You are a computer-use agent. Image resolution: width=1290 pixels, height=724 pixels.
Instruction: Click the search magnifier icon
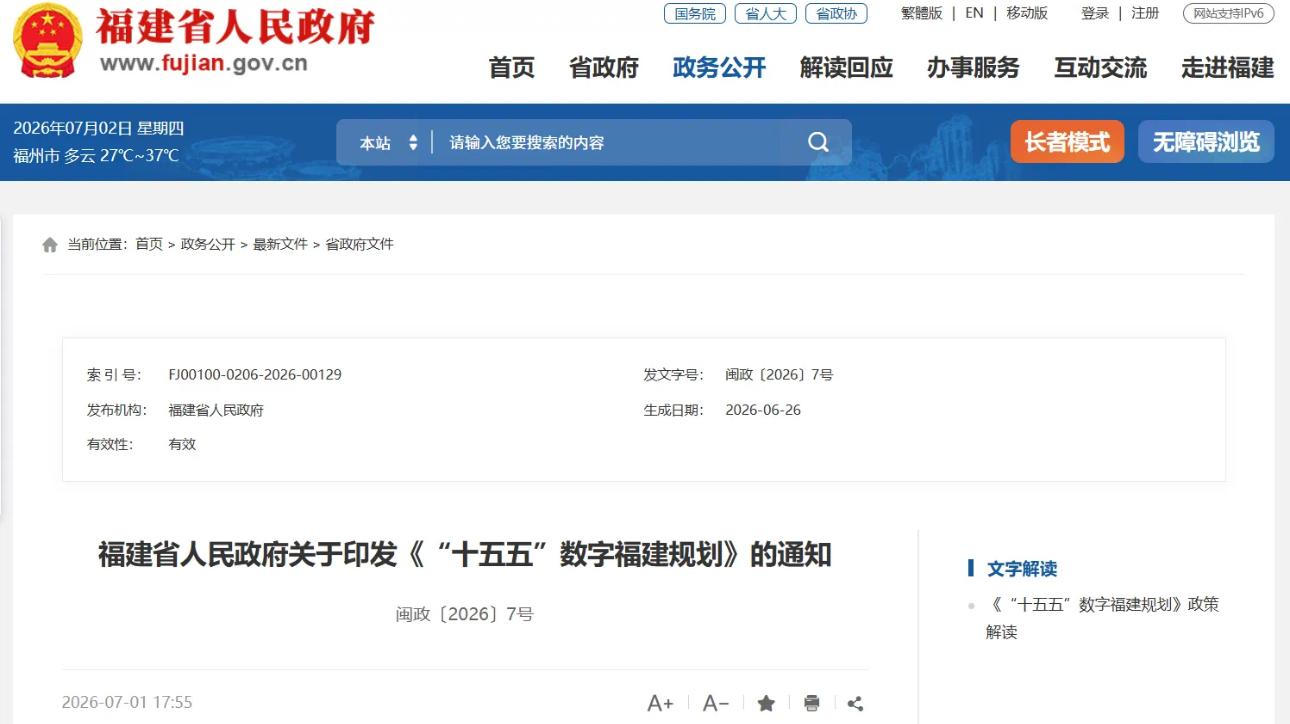pyautogui.click(x=818, y=142)
